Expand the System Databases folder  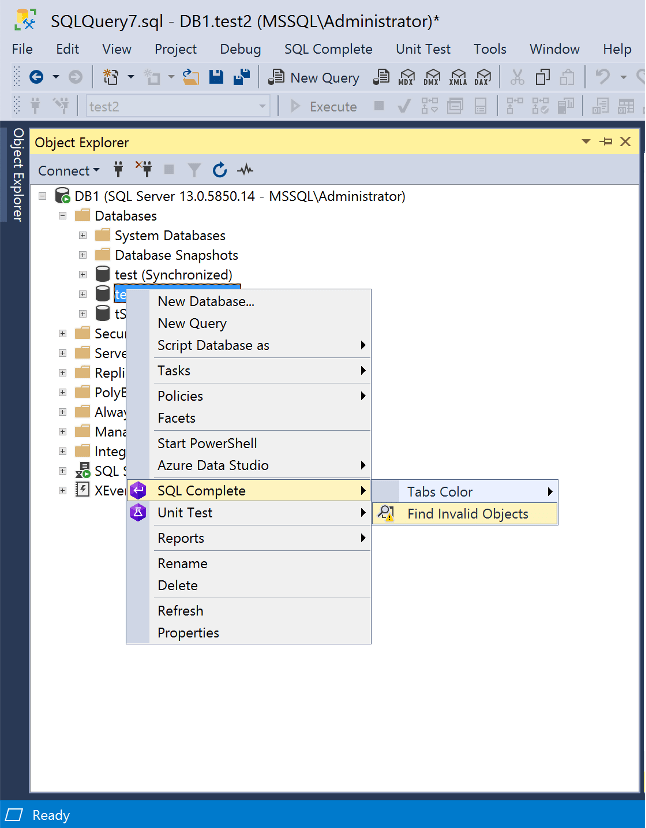(x=83, y=236)
